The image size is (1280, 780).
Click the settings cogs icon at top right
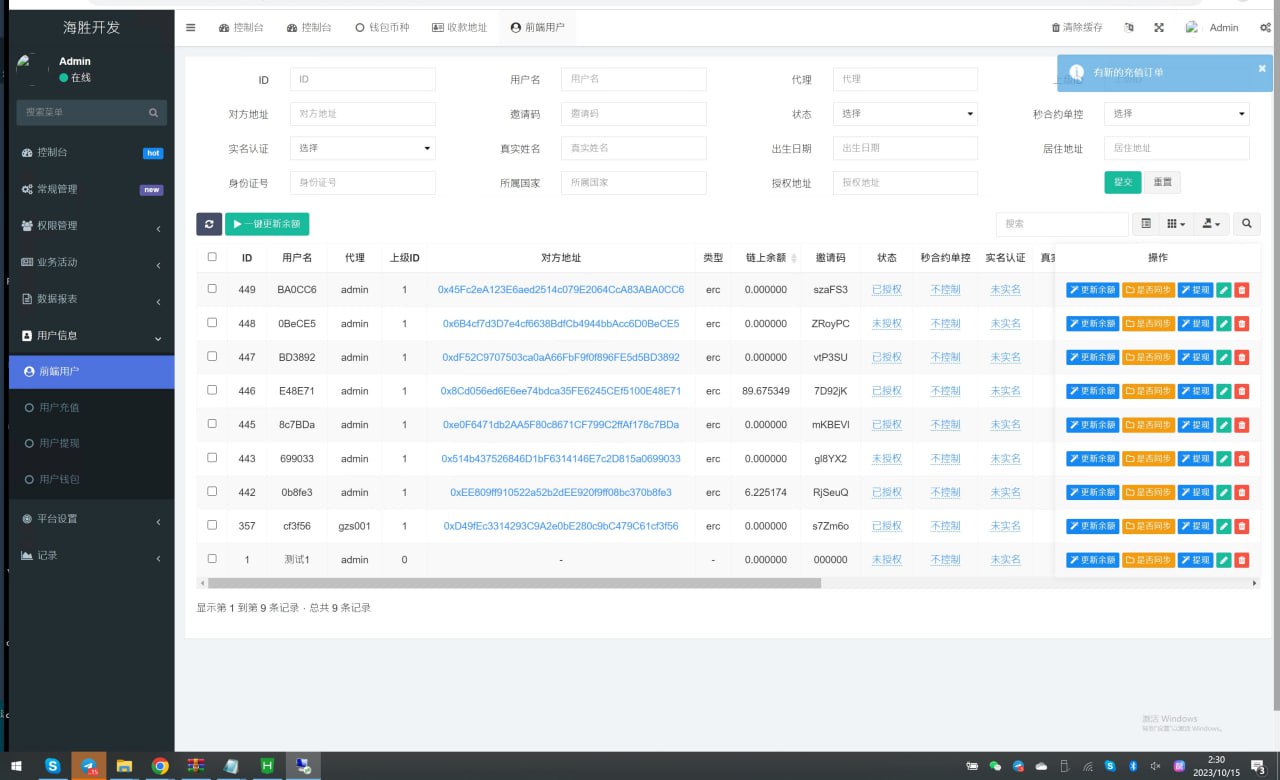coord(1265,28)
